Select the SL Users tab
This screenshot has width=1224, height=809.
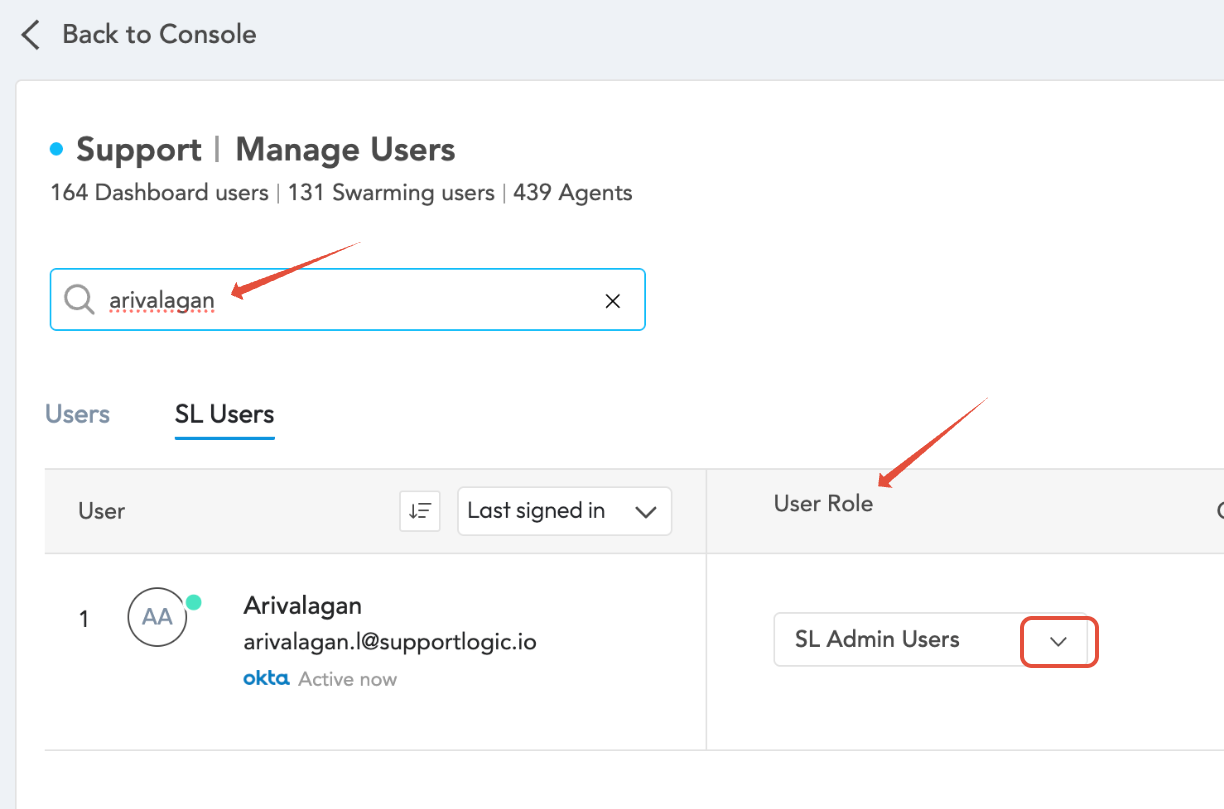224,414
